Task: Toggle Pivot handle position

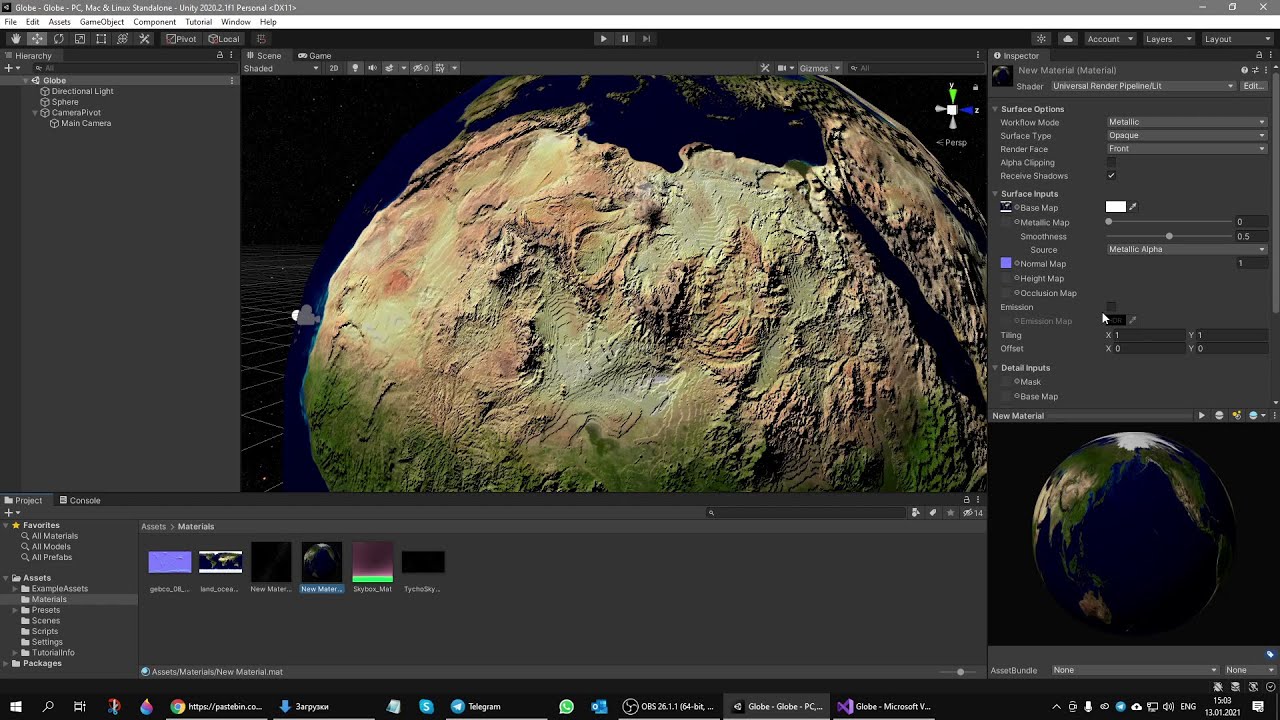Action: pyautogui.click(x=182, y=39)
